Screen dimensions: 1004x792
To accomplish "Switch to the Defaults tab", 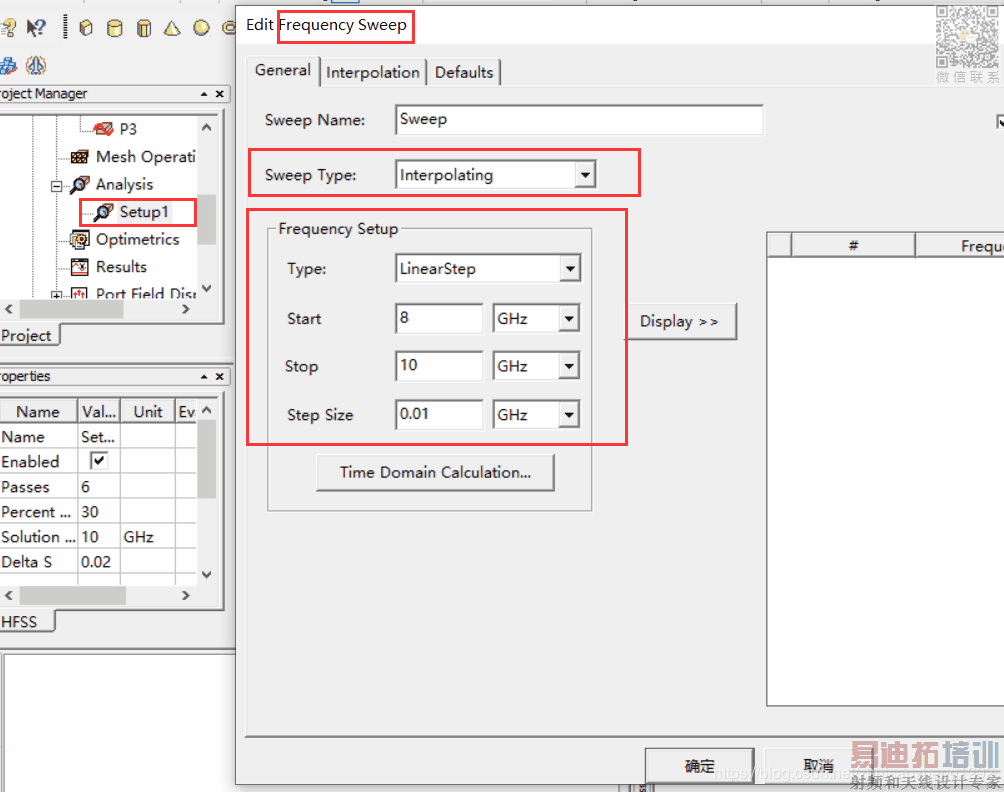I will point(464,72).
